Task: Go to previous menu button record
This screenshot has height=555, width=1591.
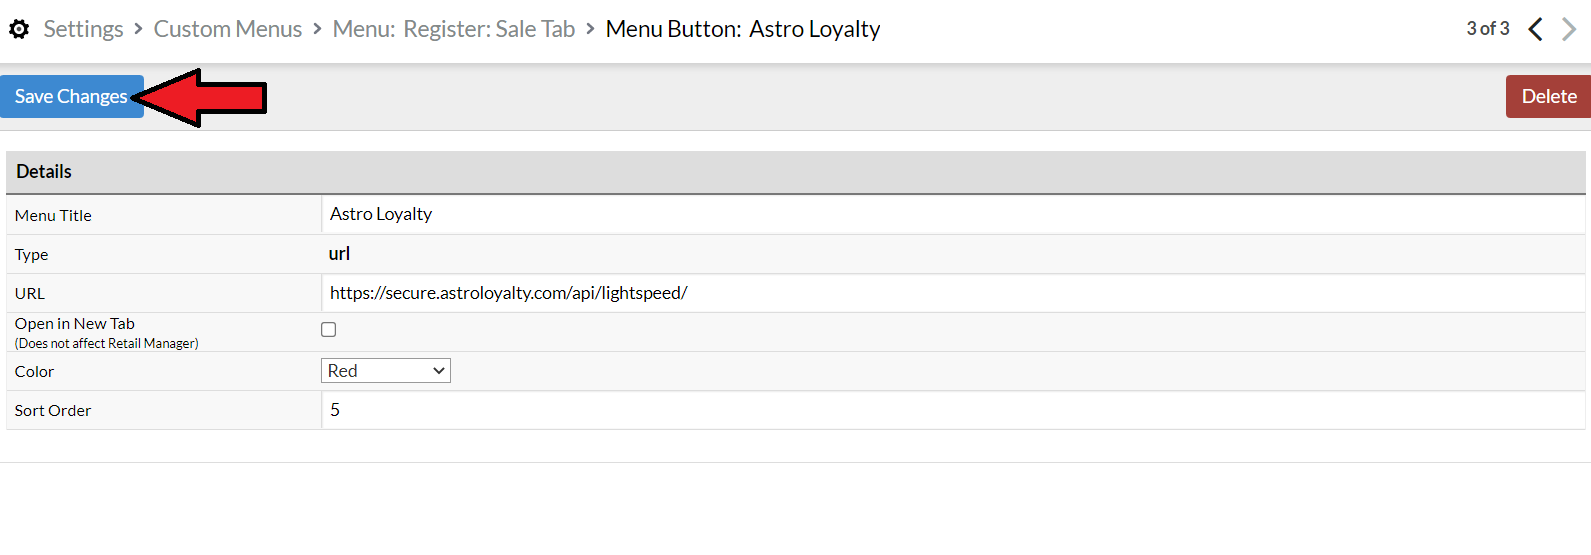Action: [1535, 29]
